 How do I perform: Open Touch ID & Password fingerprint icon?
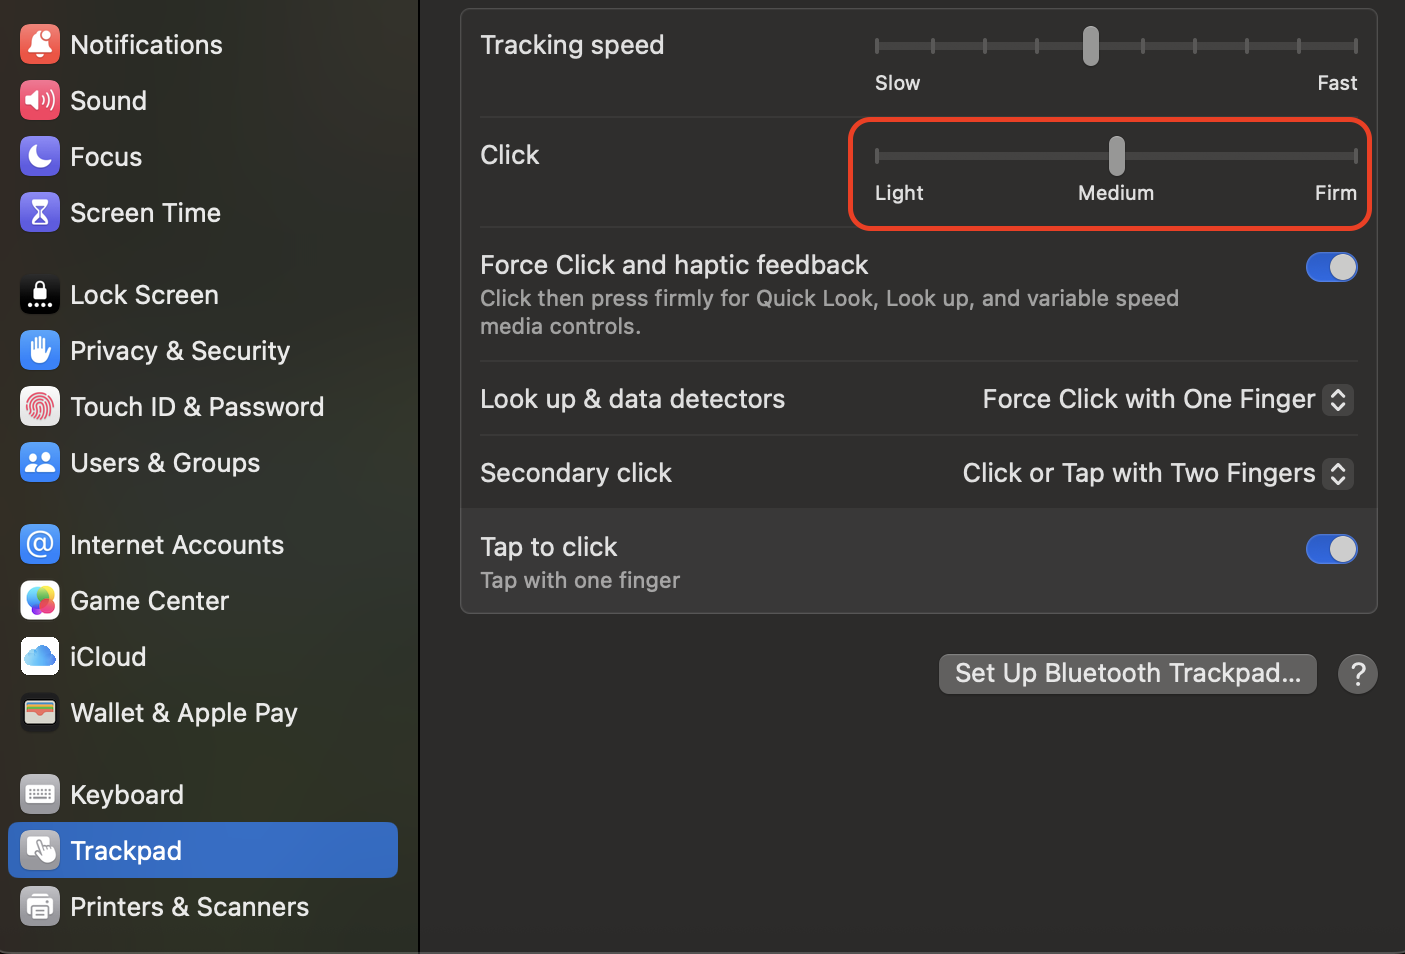click(40, 406)
